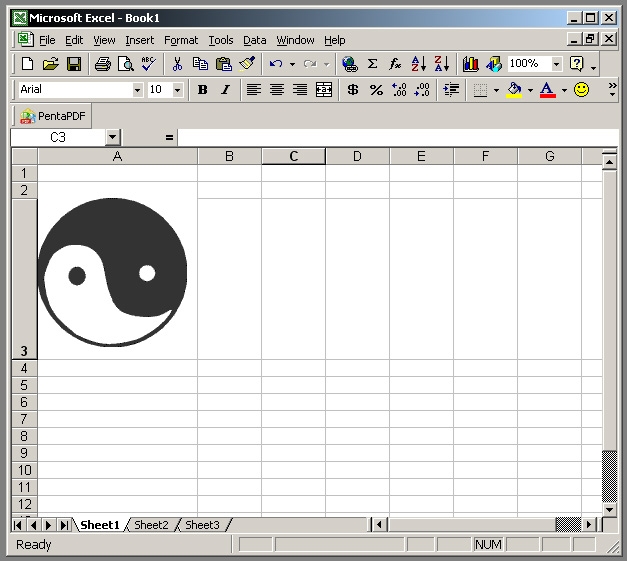Toggle Center alignment button

[277, 90]
